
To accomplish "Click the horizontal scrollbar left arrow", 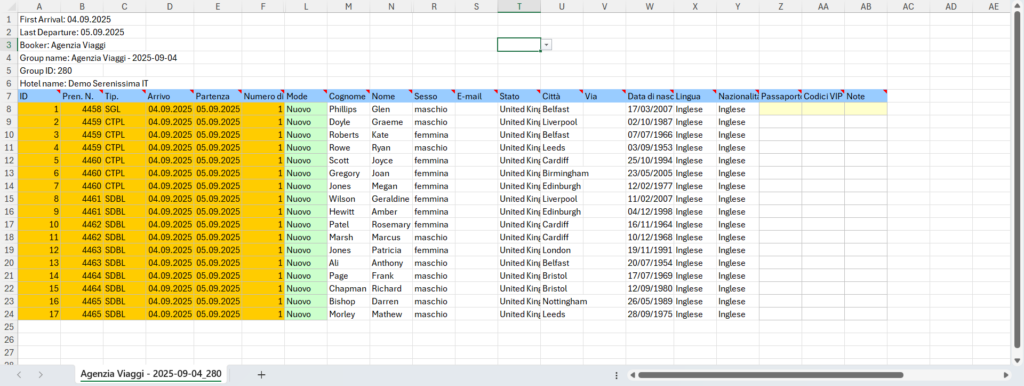I will pyautogui.click(x=632, y=376).
